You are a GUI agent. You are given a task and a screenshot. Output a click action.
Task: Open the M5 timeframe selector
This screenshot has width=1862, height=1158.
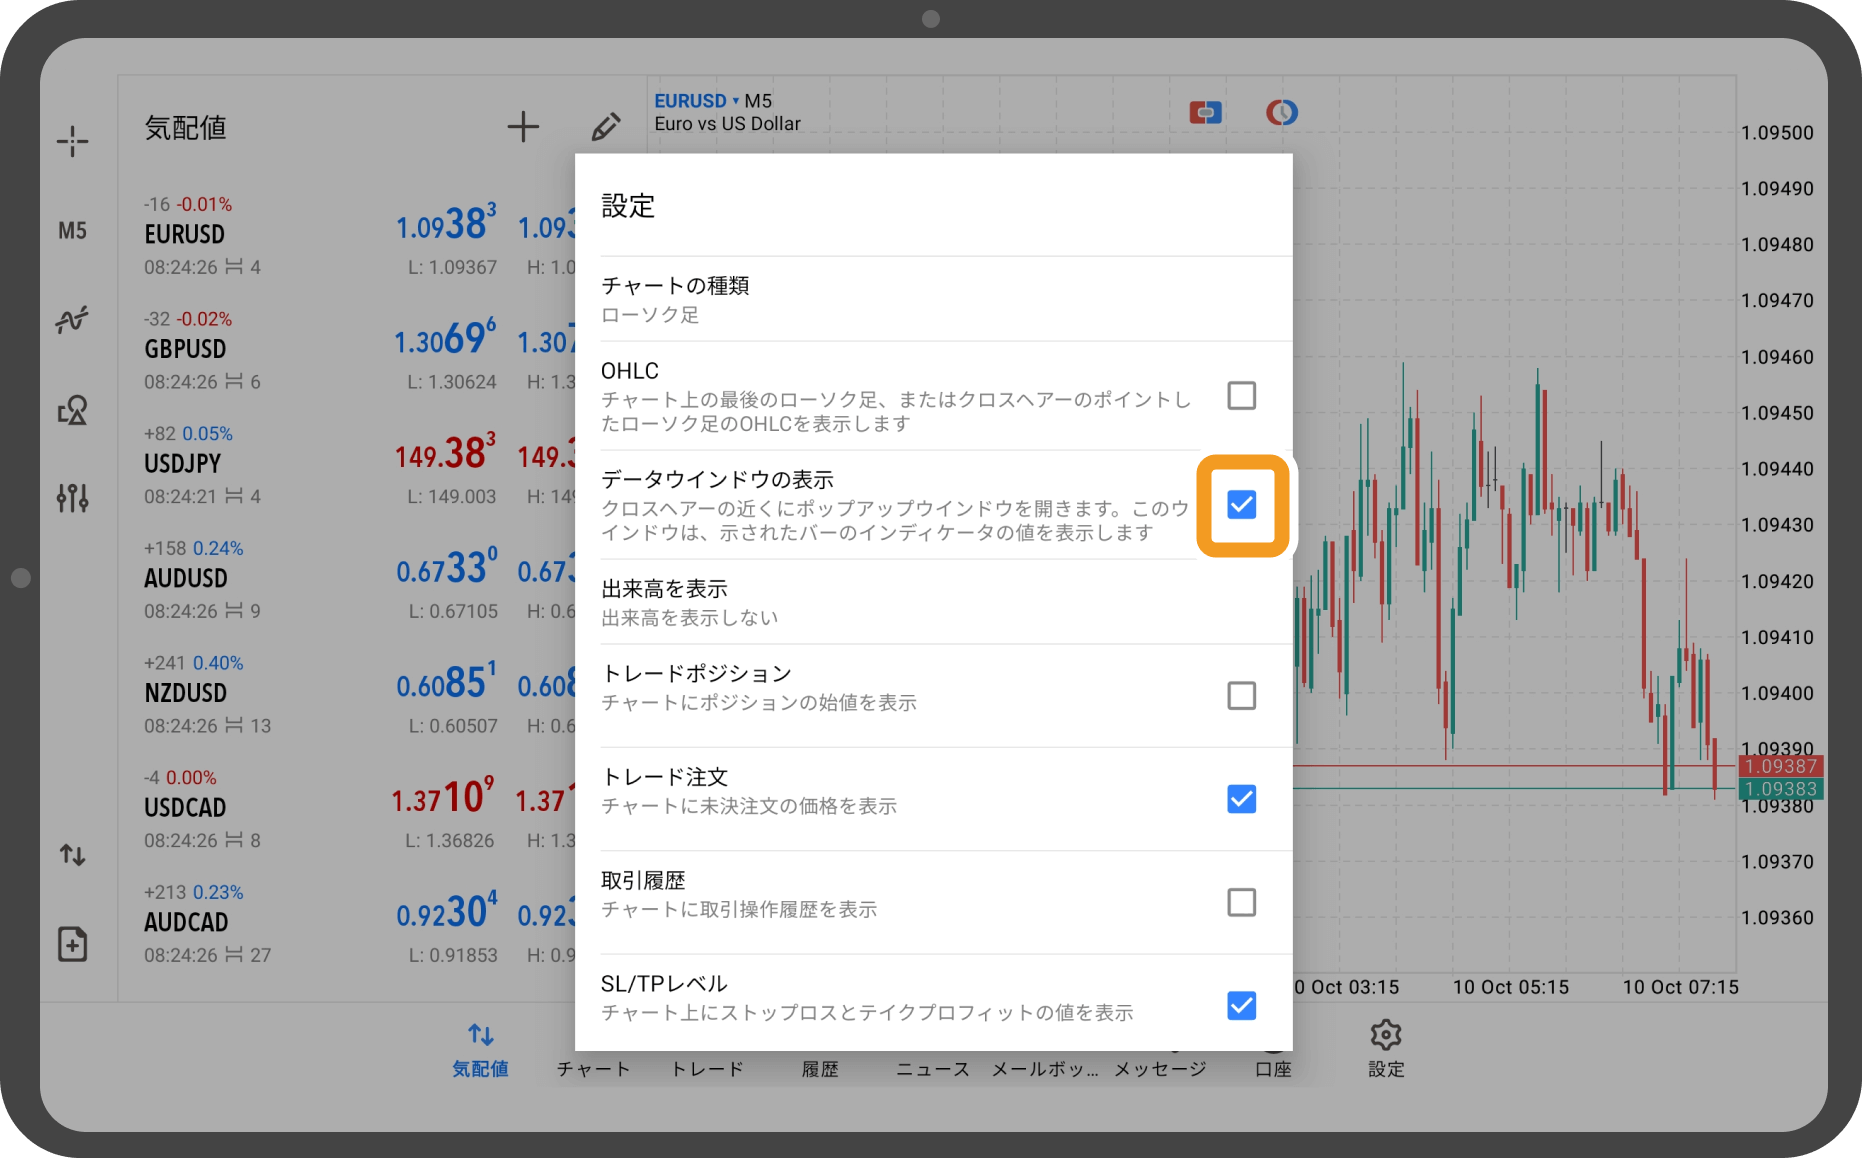point(72,231)
